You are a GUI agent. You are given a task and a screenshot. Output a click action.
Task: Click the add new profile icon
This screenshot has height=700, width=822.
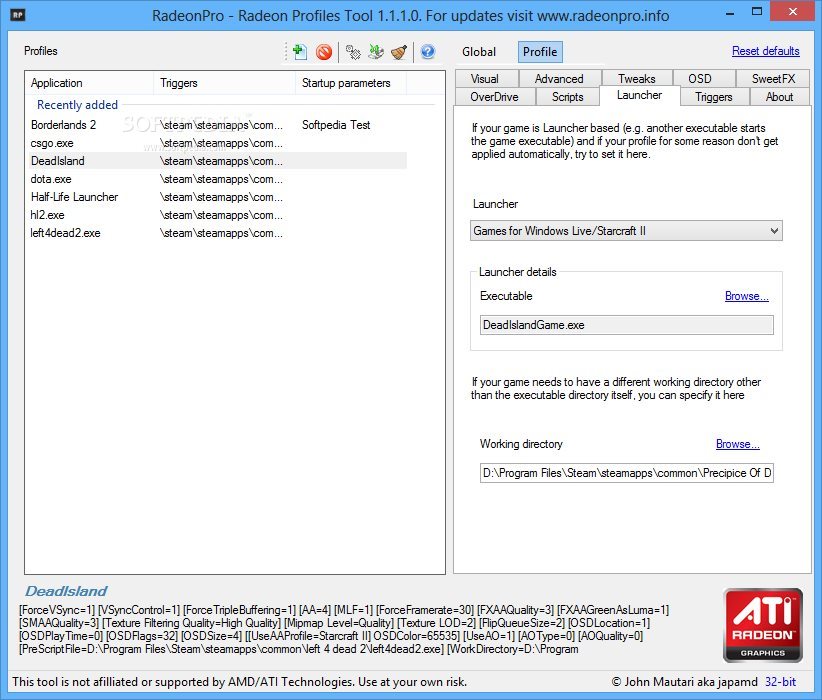pyautogui.click(x=300, y=52)
